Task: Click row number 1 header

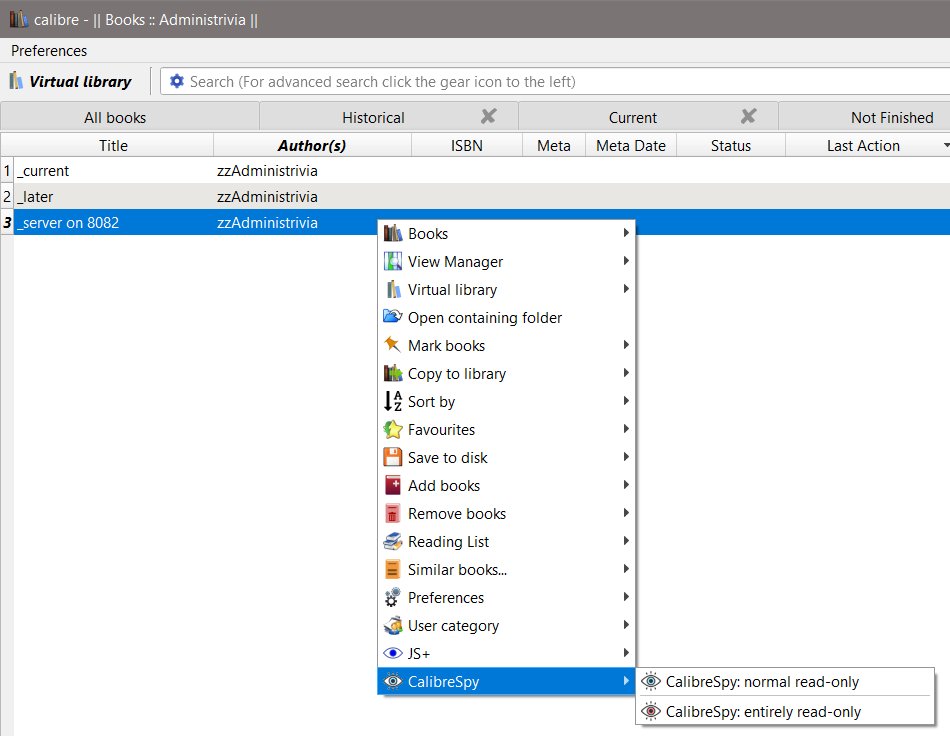Action: pyautogui.click(x=7, y=170)
